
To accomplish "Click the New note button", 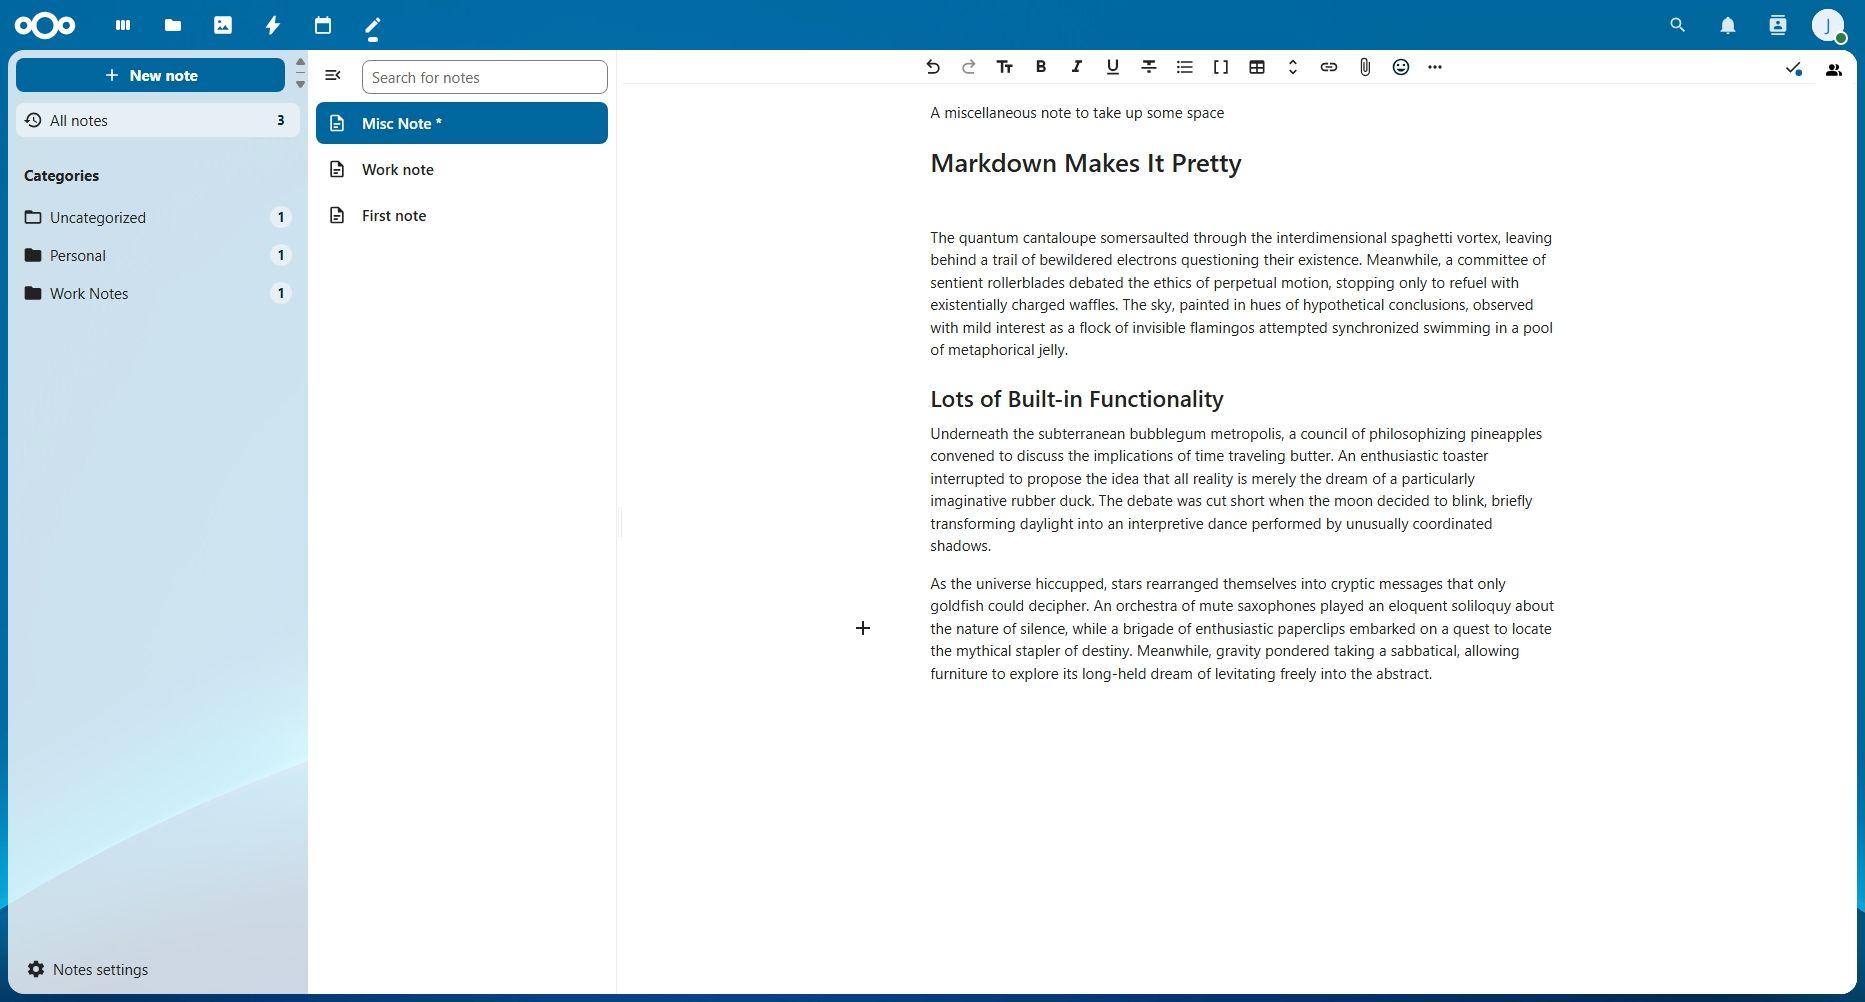I will click(151, 76).
